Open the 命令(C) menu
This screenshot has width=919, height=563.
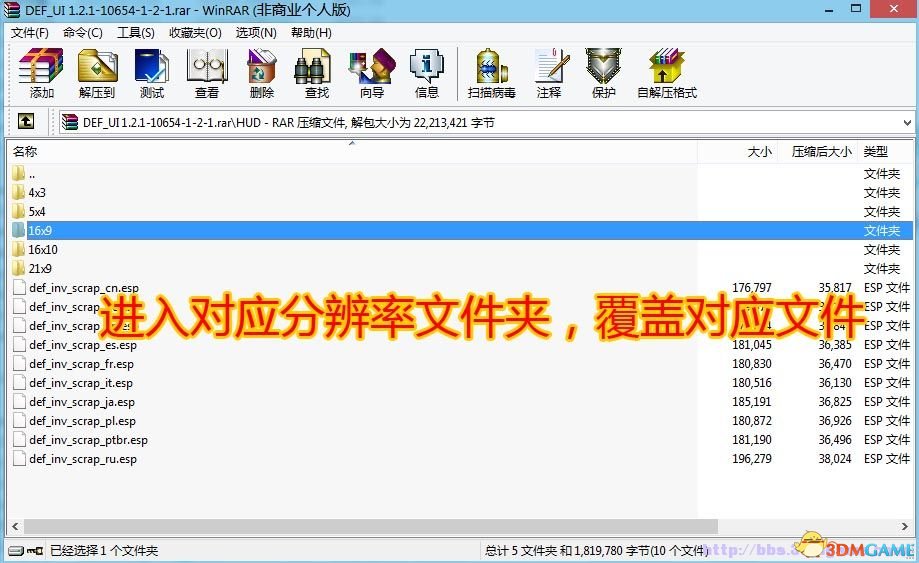(x=83, y=33)
